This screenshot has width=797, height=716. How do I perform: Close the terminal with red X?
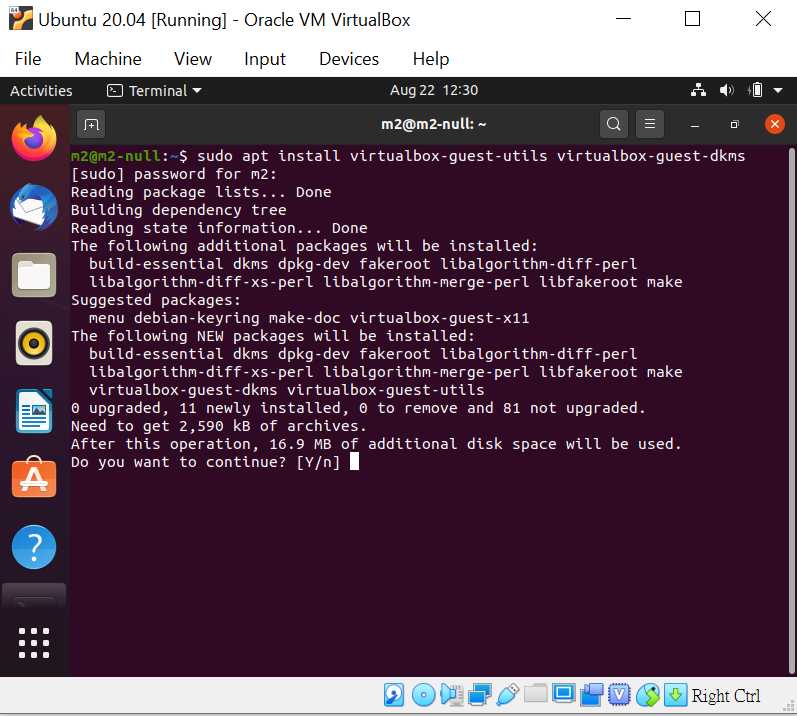[775, 124]
